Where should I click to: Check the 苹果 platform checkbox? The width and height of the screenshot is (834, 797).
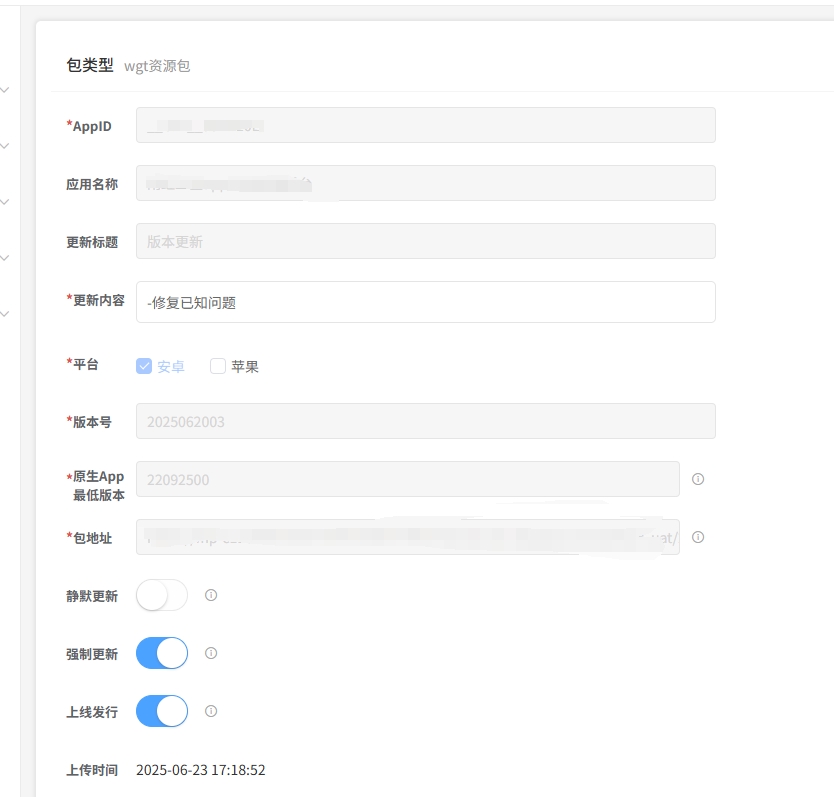click(218, 366)
